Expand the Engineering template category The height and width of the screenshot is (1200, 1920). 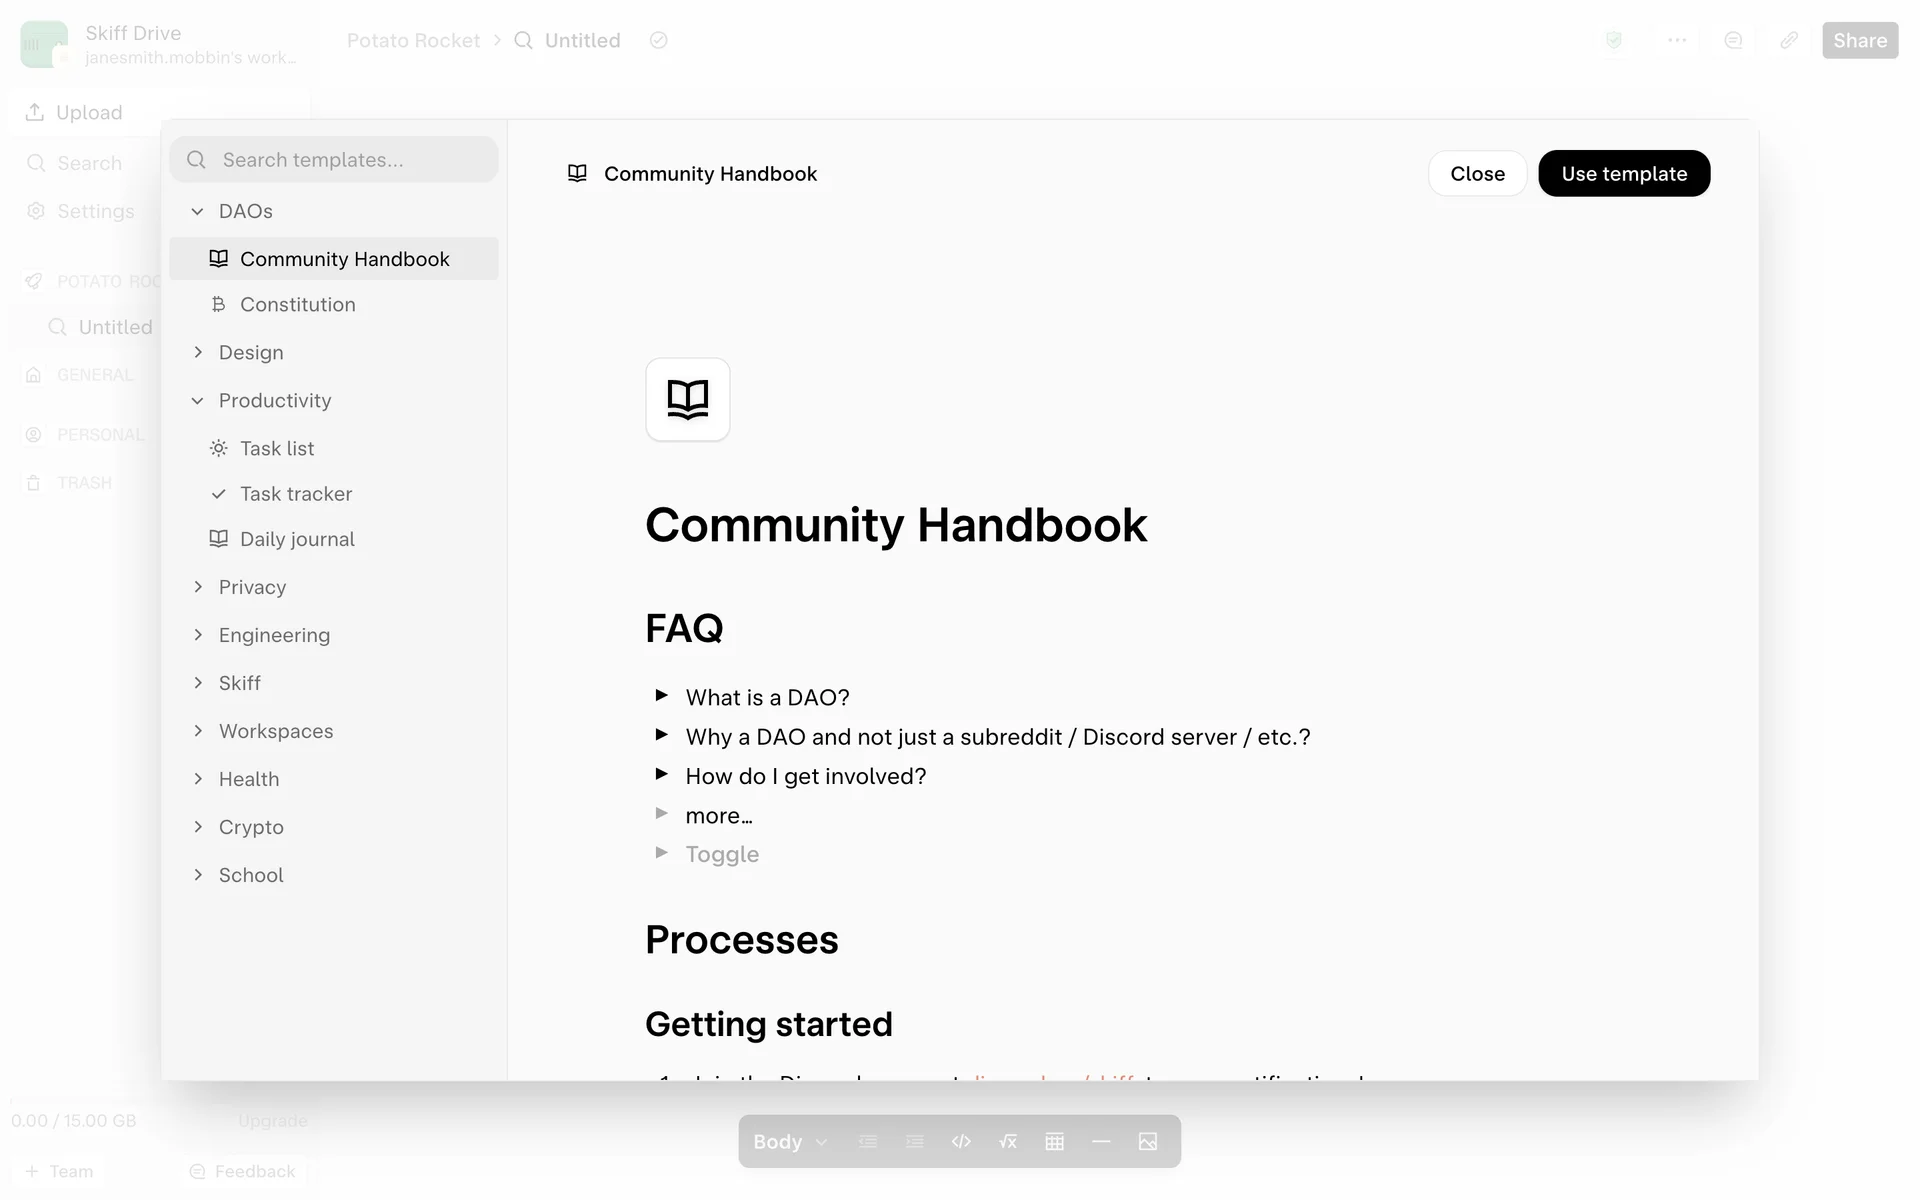(198, 635)
